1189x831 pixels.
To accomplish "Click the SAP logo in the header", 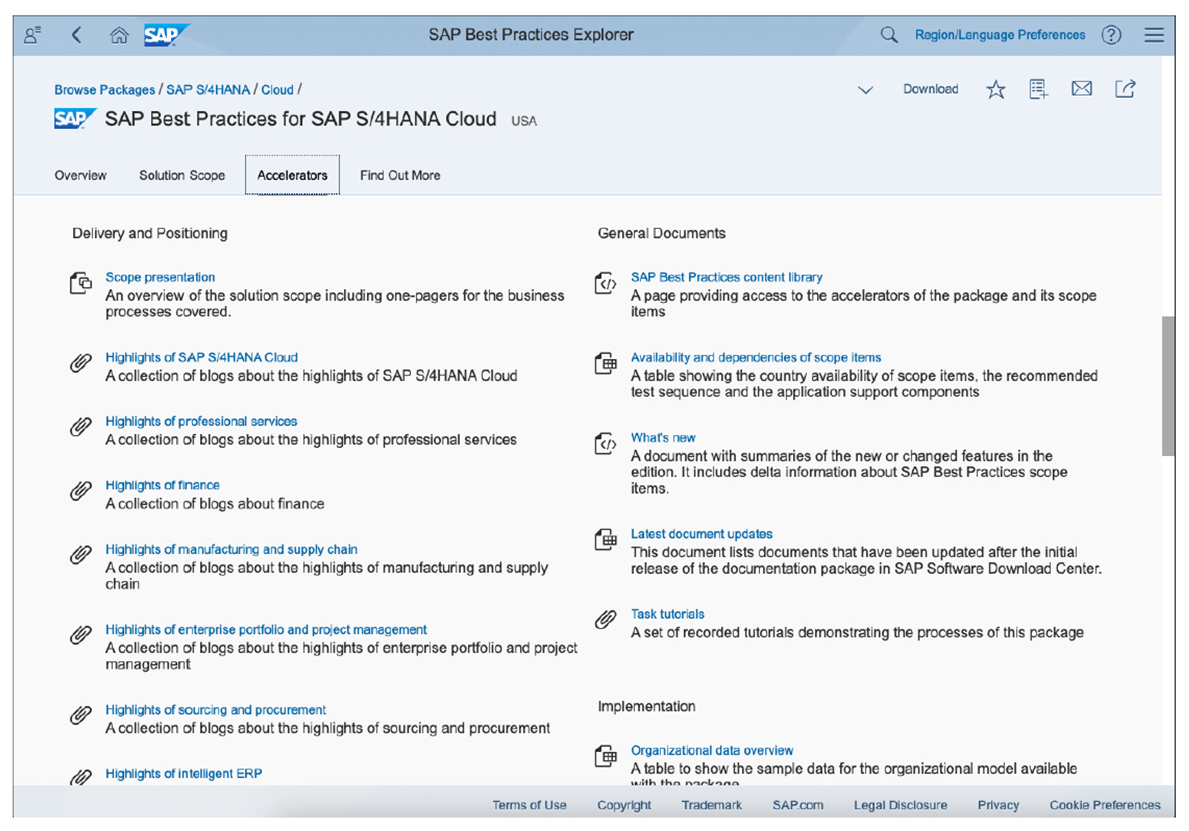I will pos(166,34).
